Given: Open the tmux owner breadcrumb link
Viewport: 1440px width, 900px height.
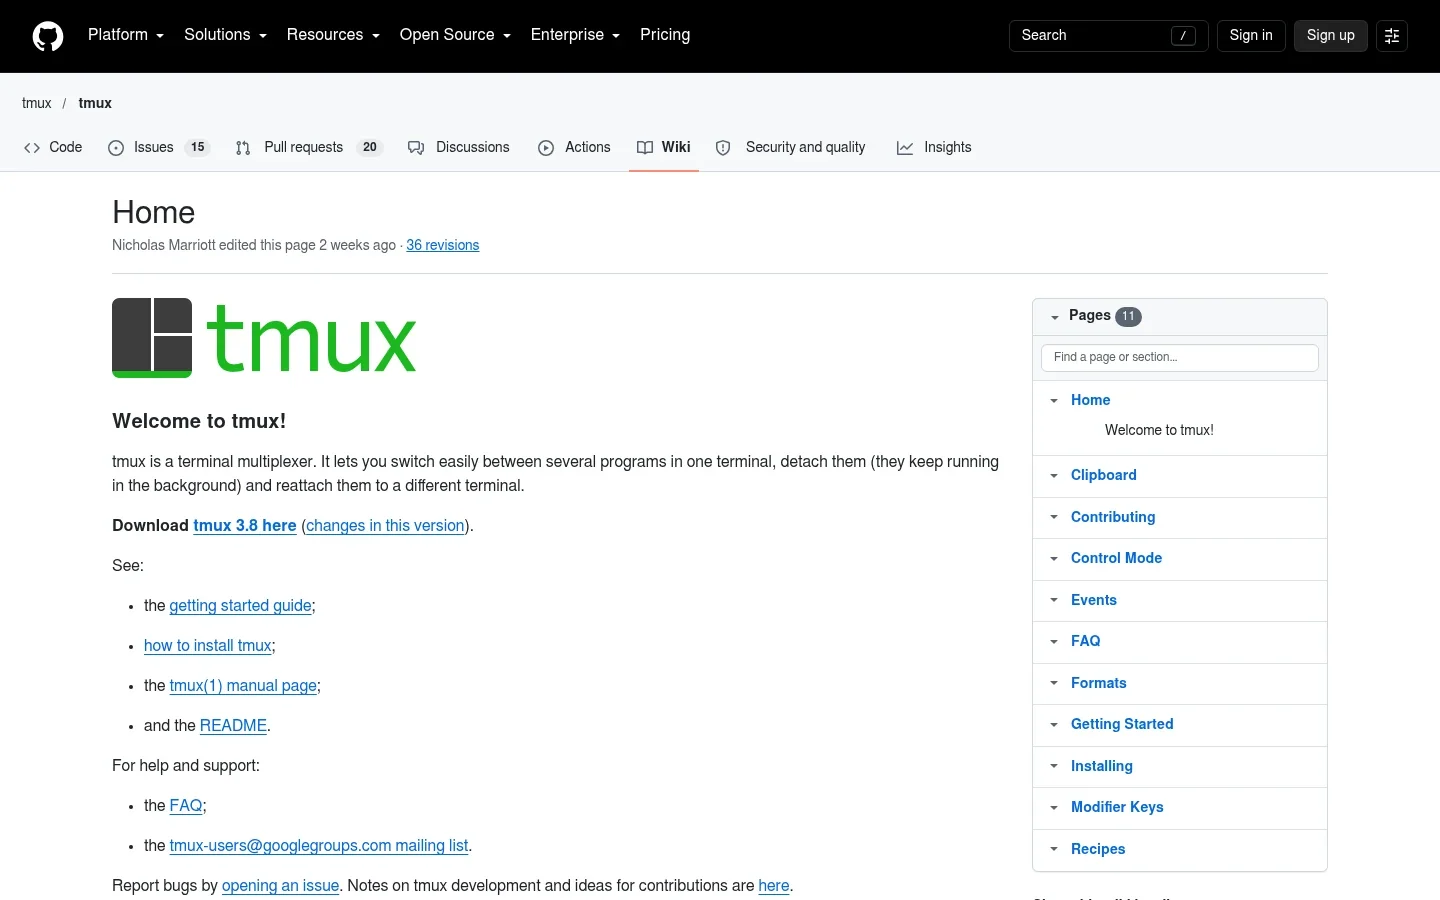Looking at the screenshot, I should pyautogui.click(x=37, y=103).
